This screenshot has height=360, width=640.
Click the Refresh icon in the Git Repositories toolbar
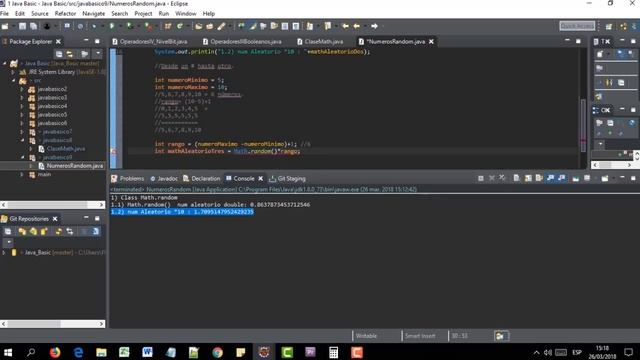59,231
